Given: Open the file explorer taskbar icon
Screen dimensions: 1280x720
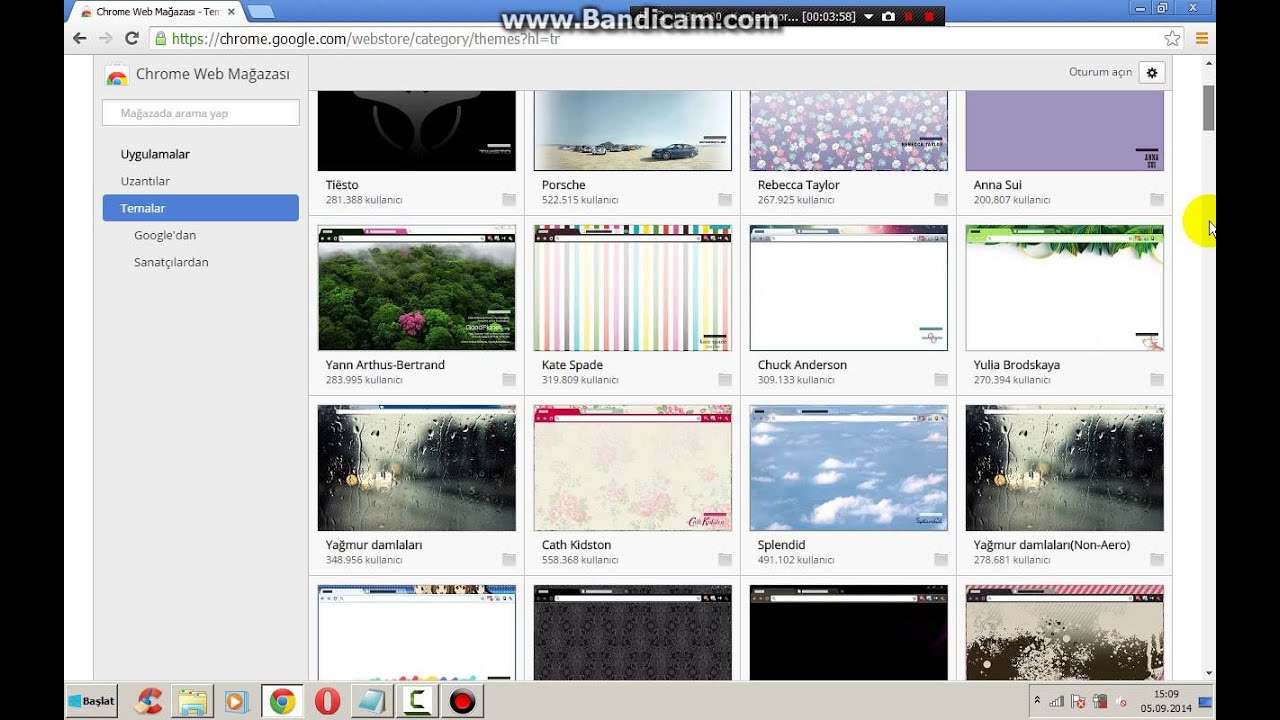Looking at the screenshot, I should [192, 702].
